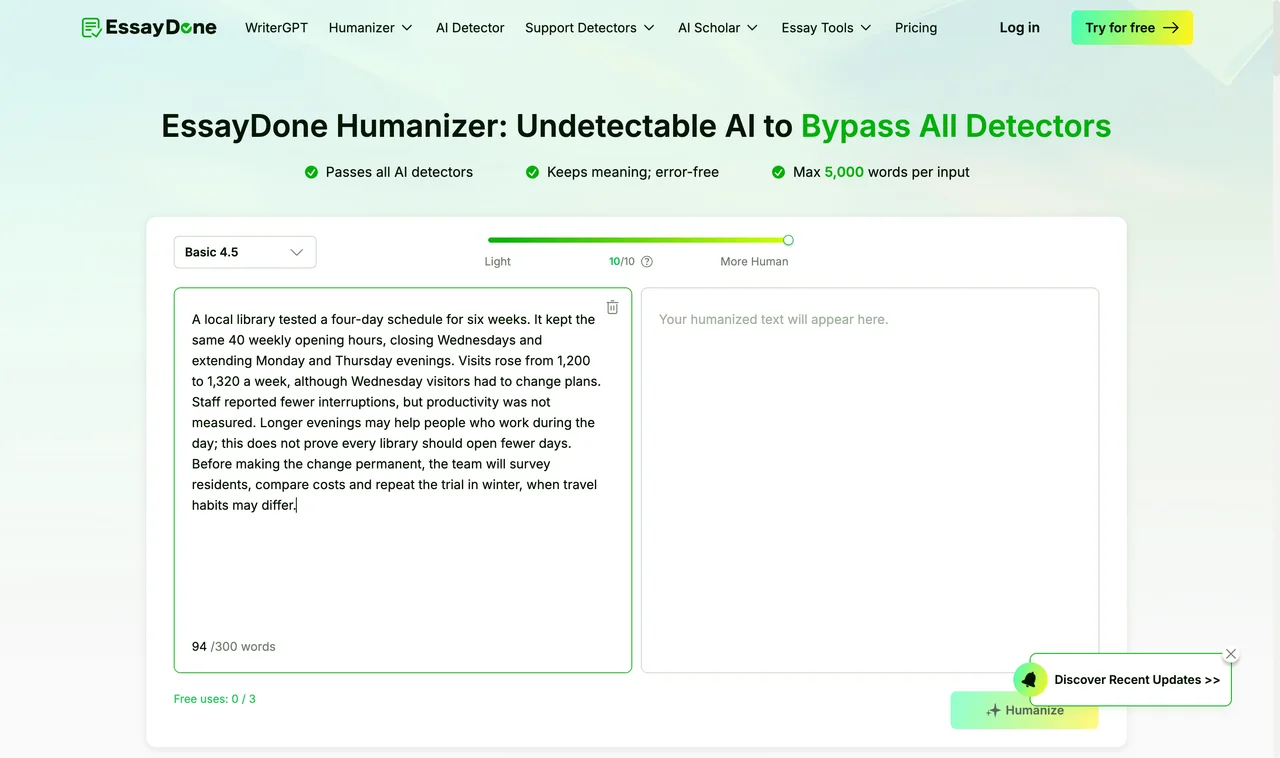The width and height of the screenshot is (1280, 758).
Task: Click the Keeps meaning; error-free text
Action: (x=633, y=172)
